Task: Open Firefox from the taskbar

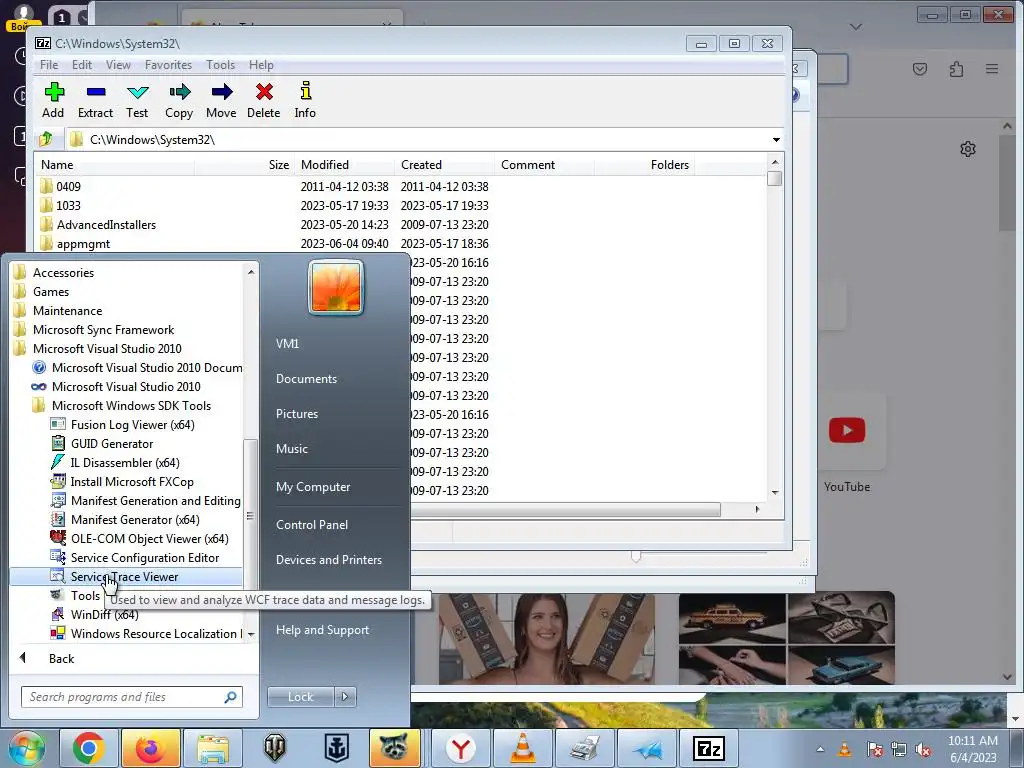Action: click(150, 748)
